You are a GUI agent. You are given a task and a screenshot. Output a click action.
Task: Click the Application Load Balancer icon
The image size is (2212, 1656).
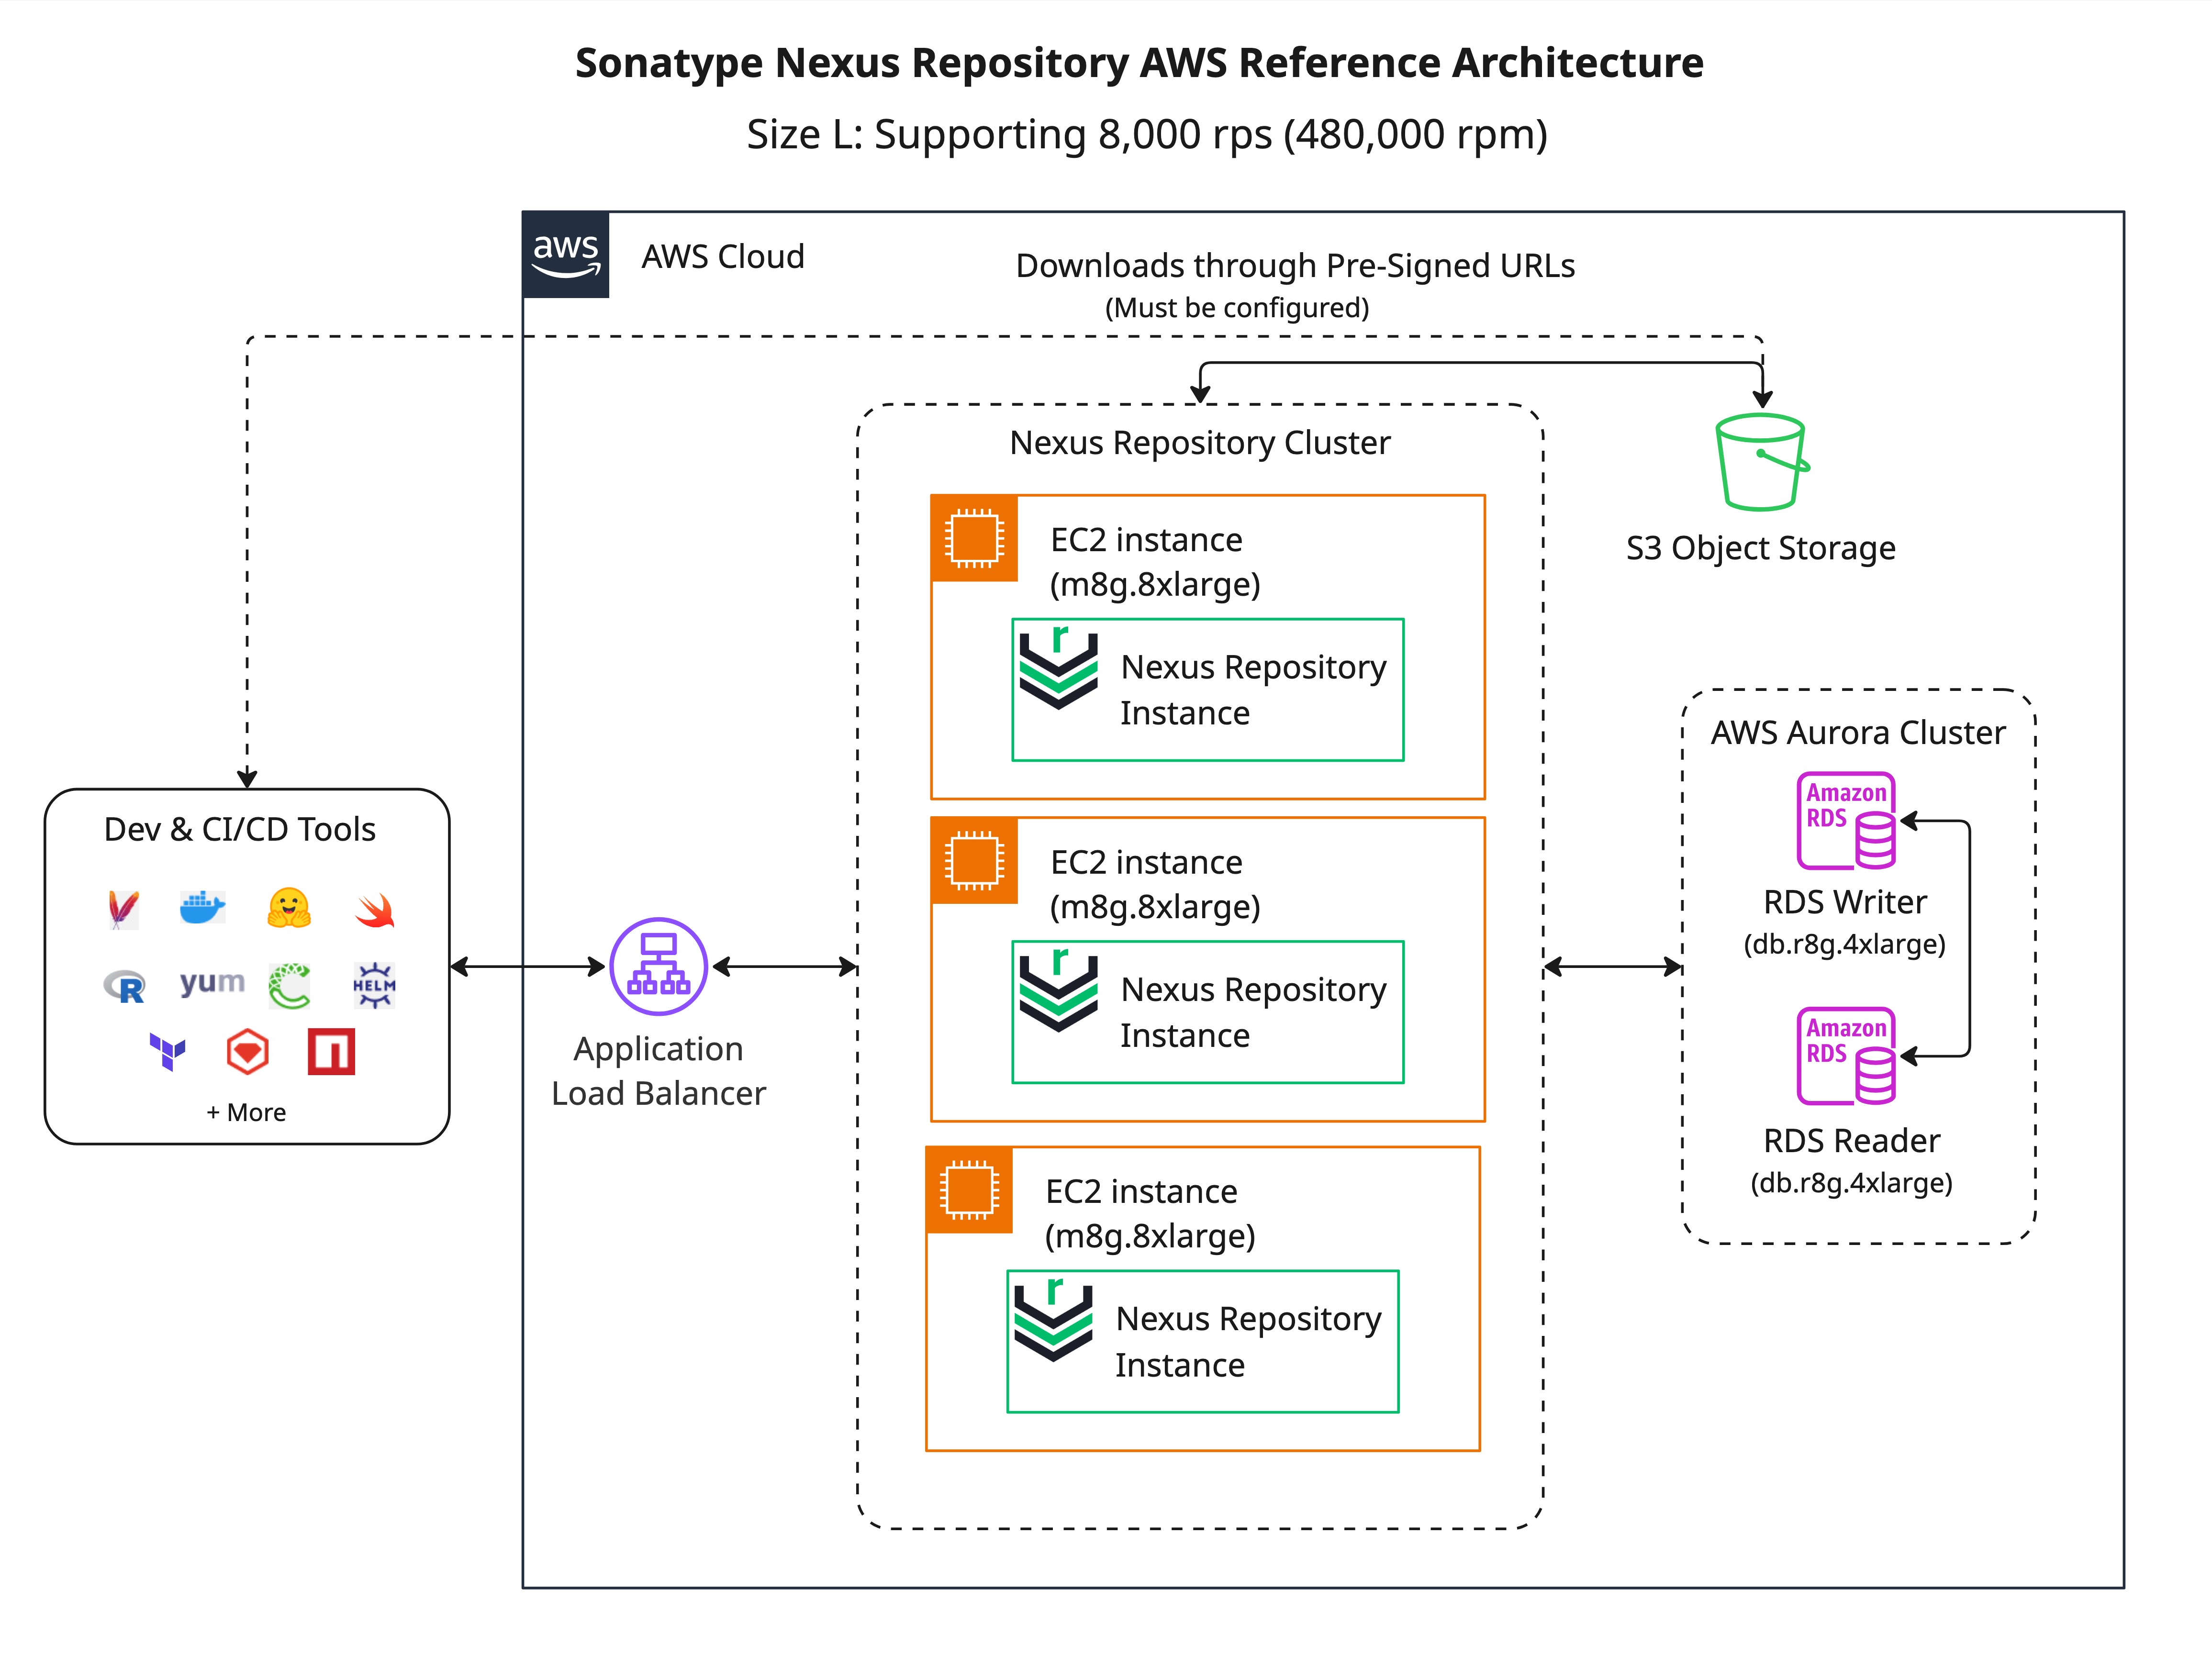coord(658,966)
